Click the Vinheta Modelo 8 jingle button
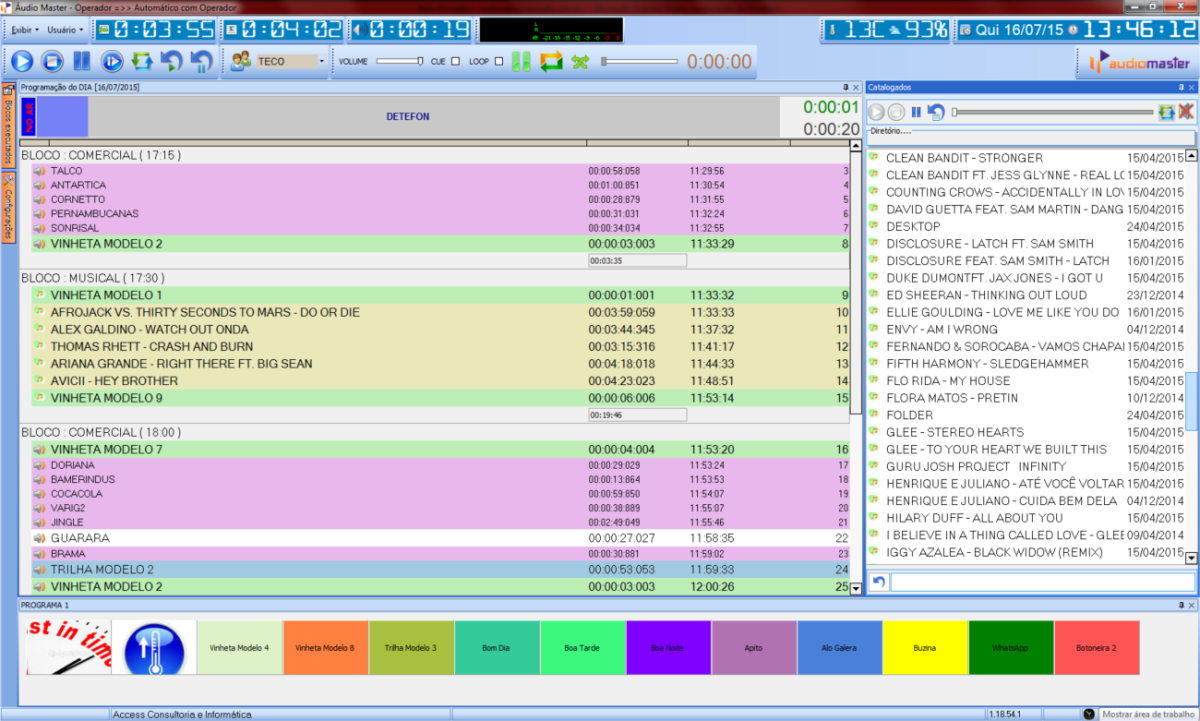Screen dimensions: 1200x721 click(325, 648)
